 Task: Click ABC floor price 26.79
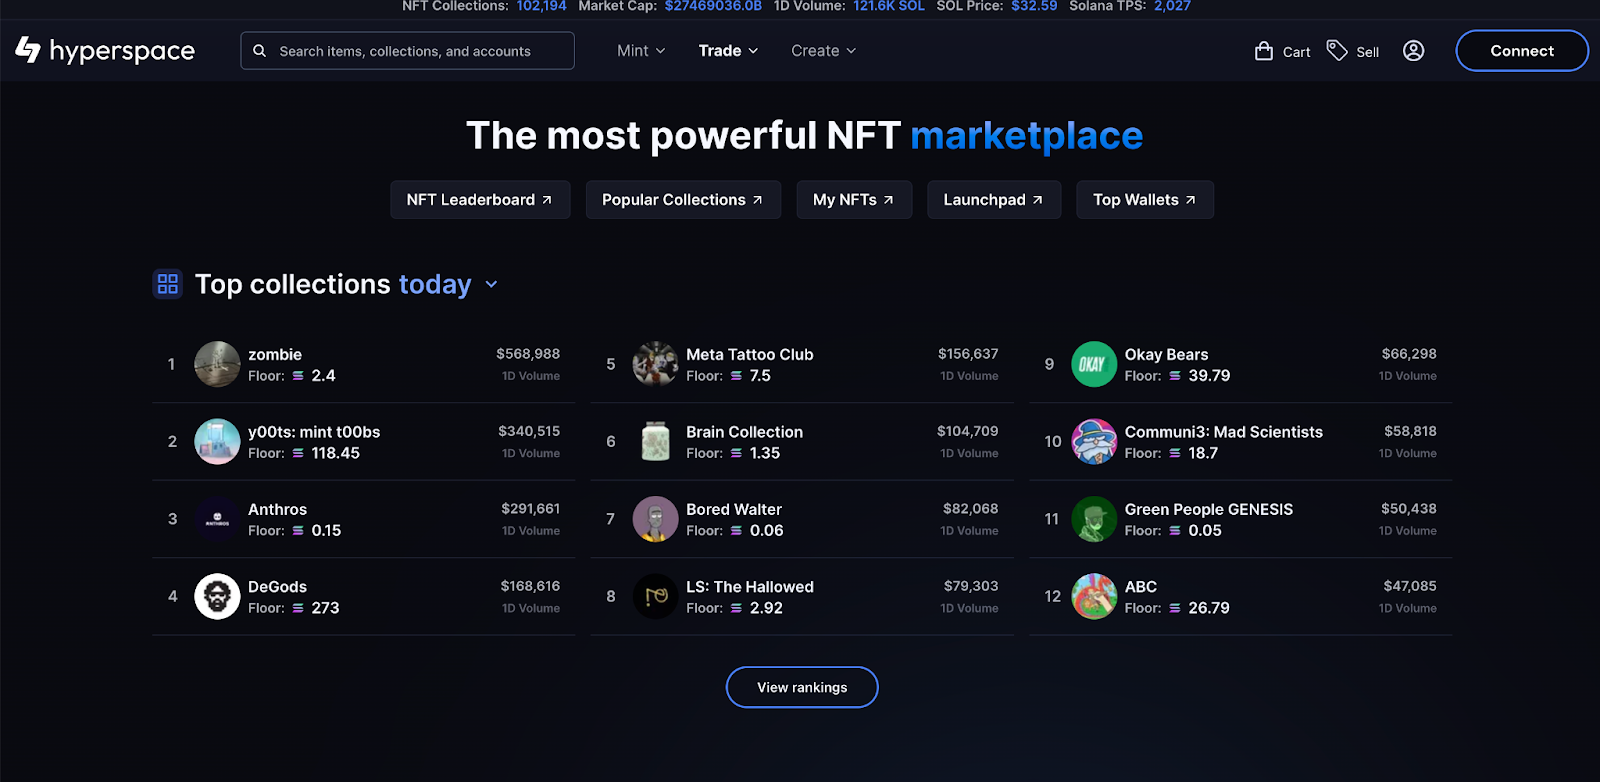1208,608
